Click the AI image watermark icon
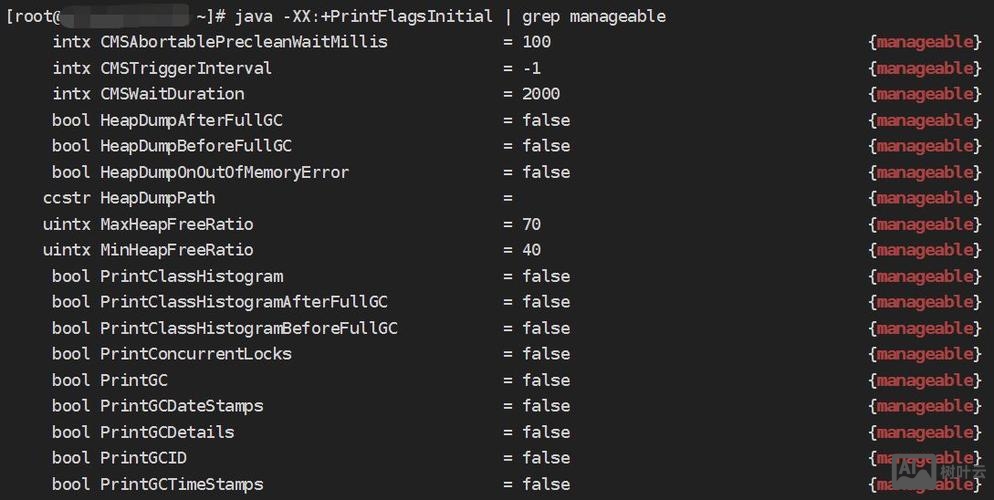Viewport: 994px width, 500px height. [x=915, y=469]
